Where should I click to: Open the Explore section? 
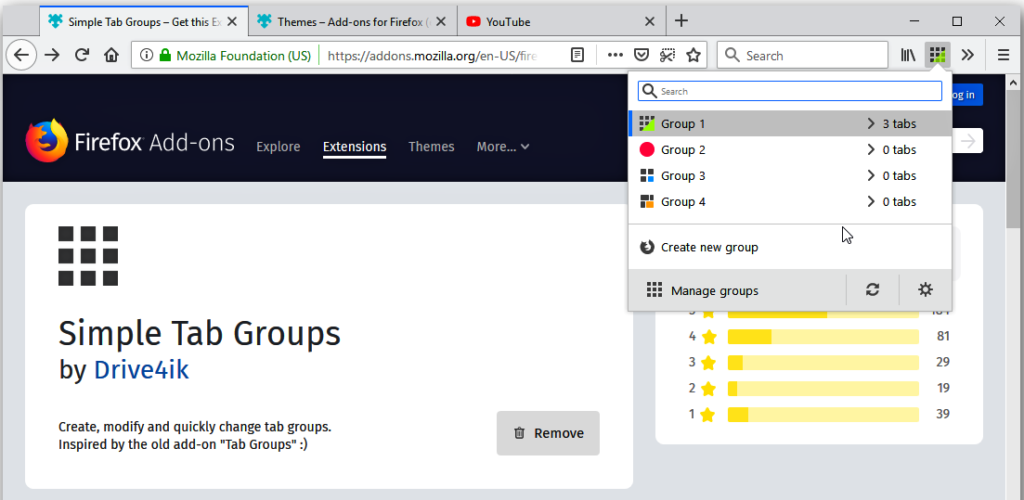[x=278, y=146]
